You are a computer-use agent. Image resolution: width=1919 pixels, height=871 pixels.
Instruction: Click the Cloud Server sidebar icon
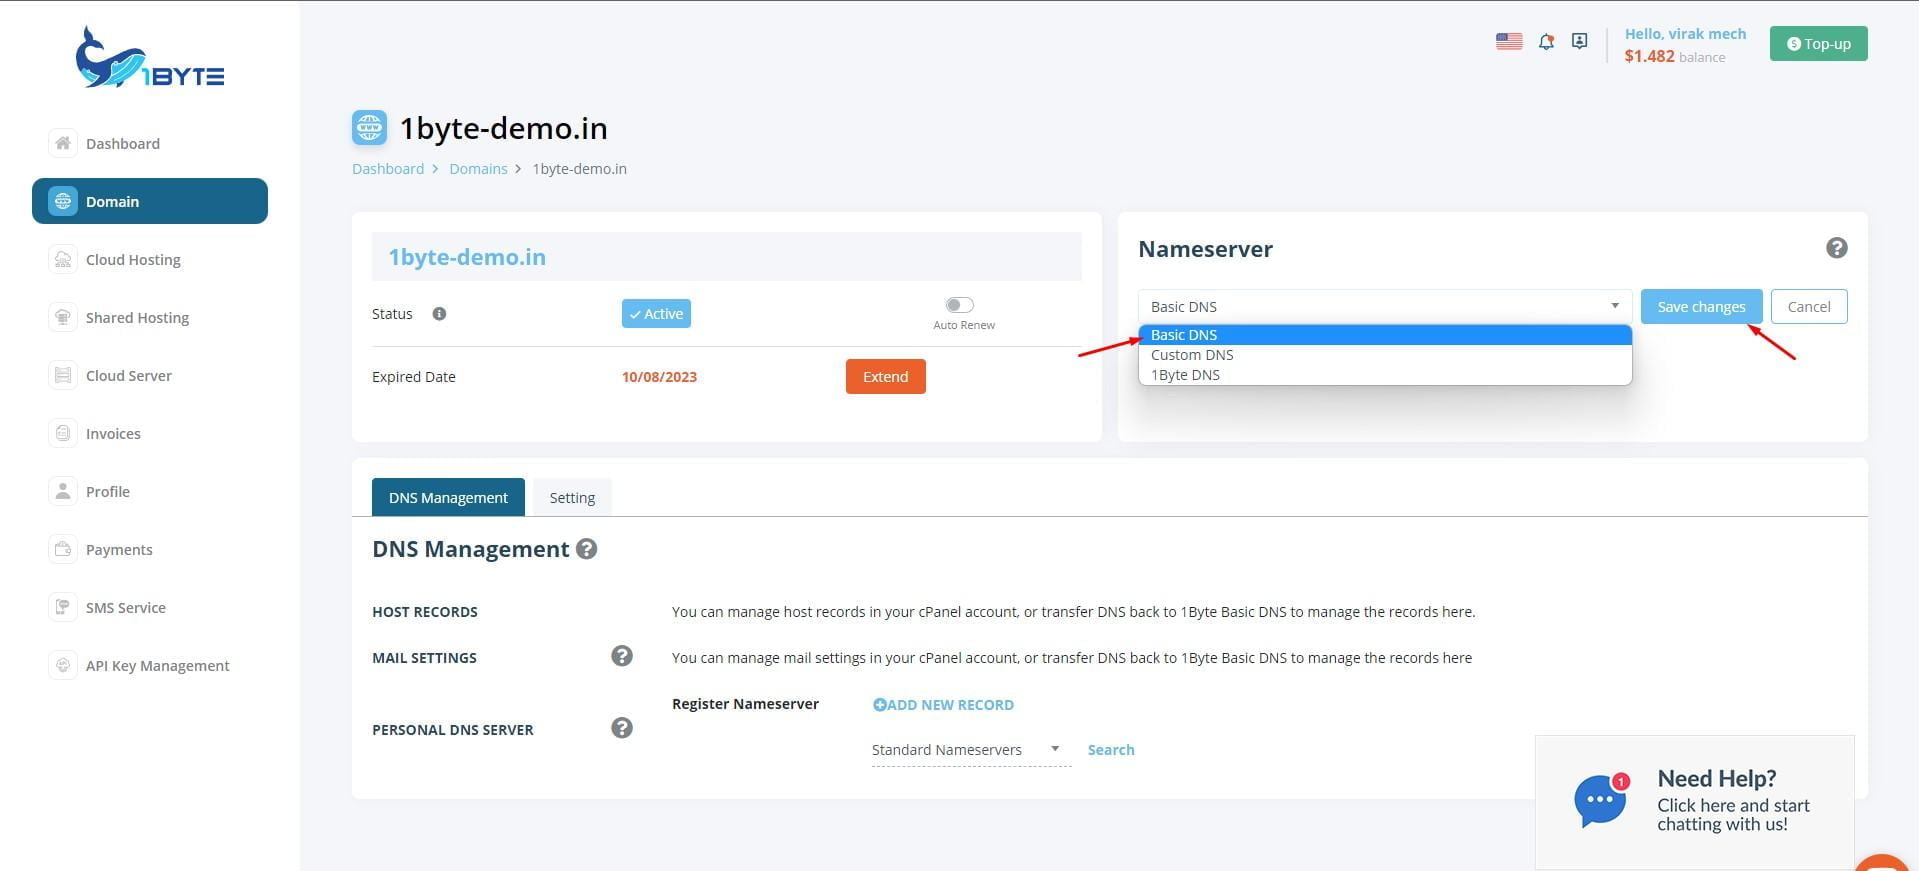pos(63,375)
